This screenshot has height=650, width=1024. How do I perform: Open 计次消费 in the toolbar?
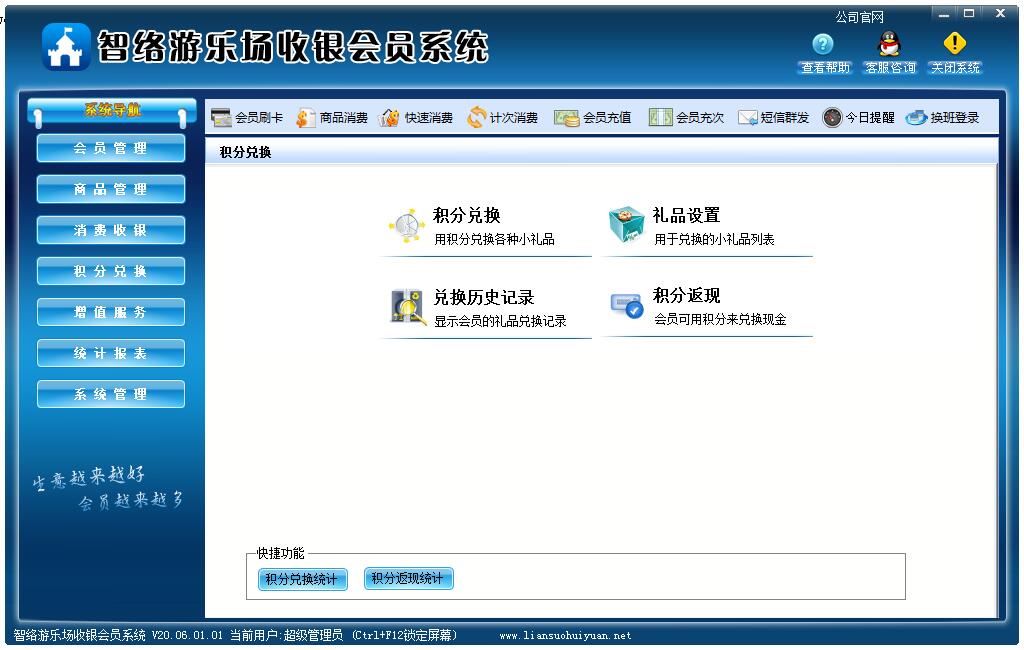point(503,118)
